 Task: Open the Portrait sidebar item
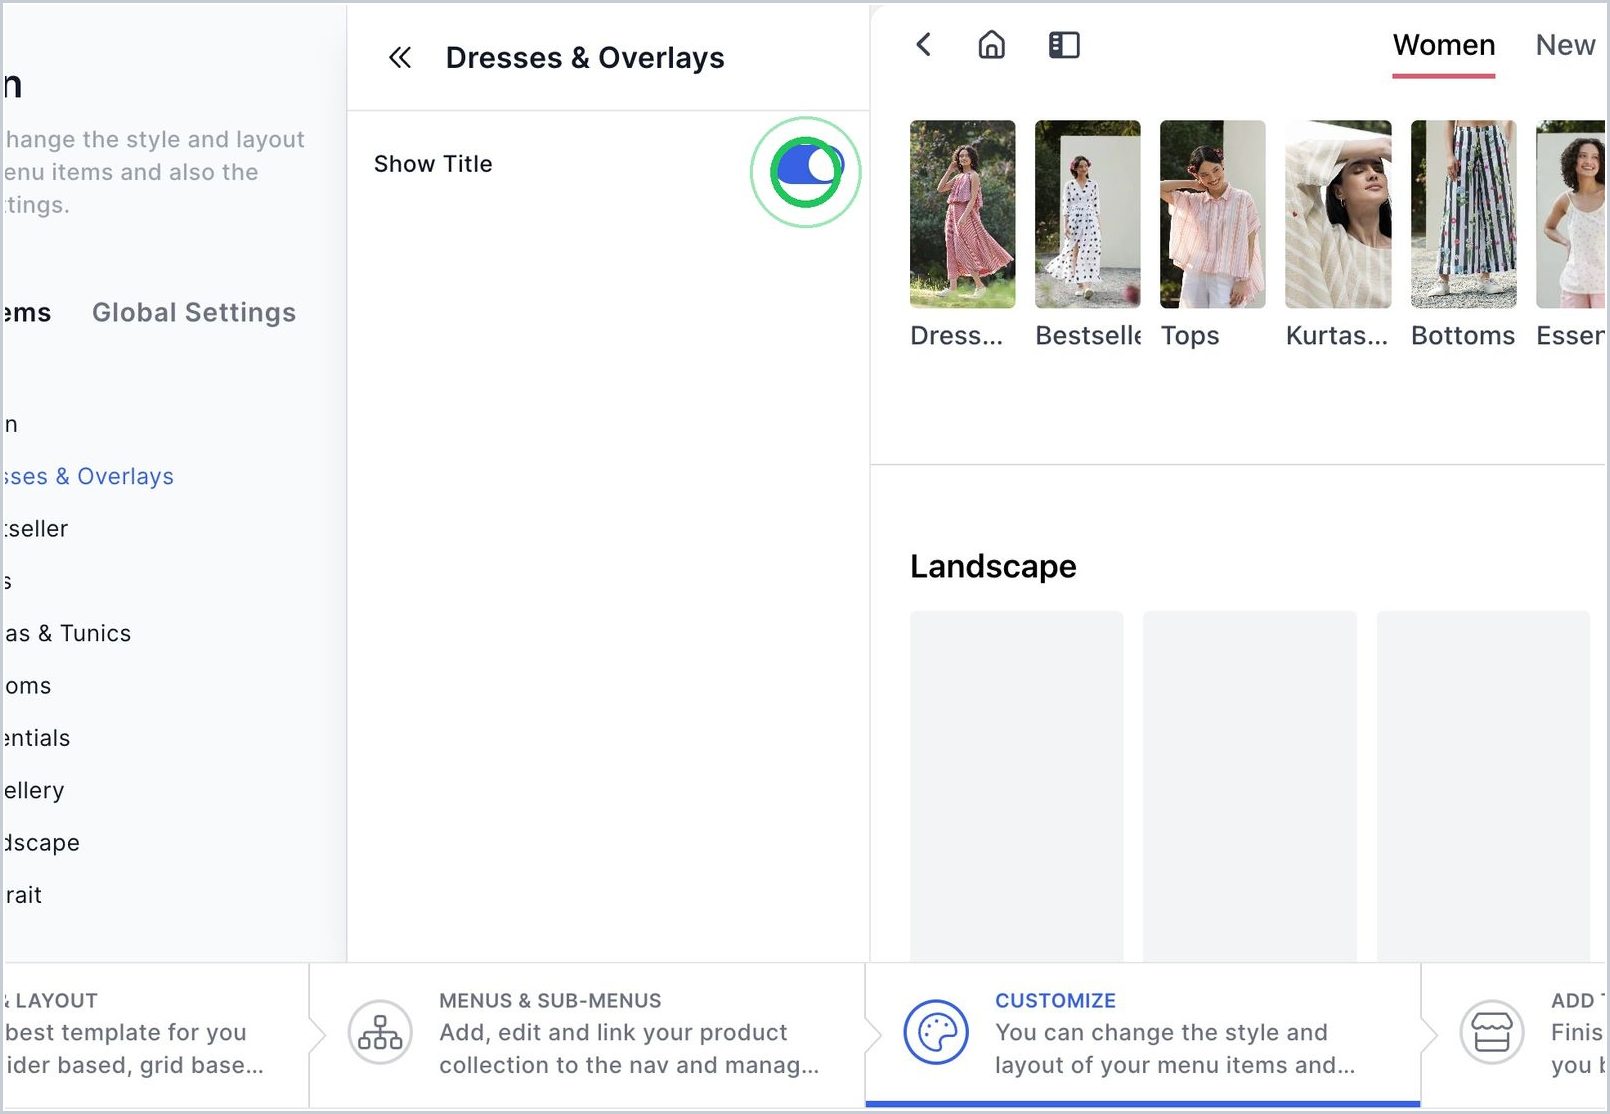click(23, 895)
